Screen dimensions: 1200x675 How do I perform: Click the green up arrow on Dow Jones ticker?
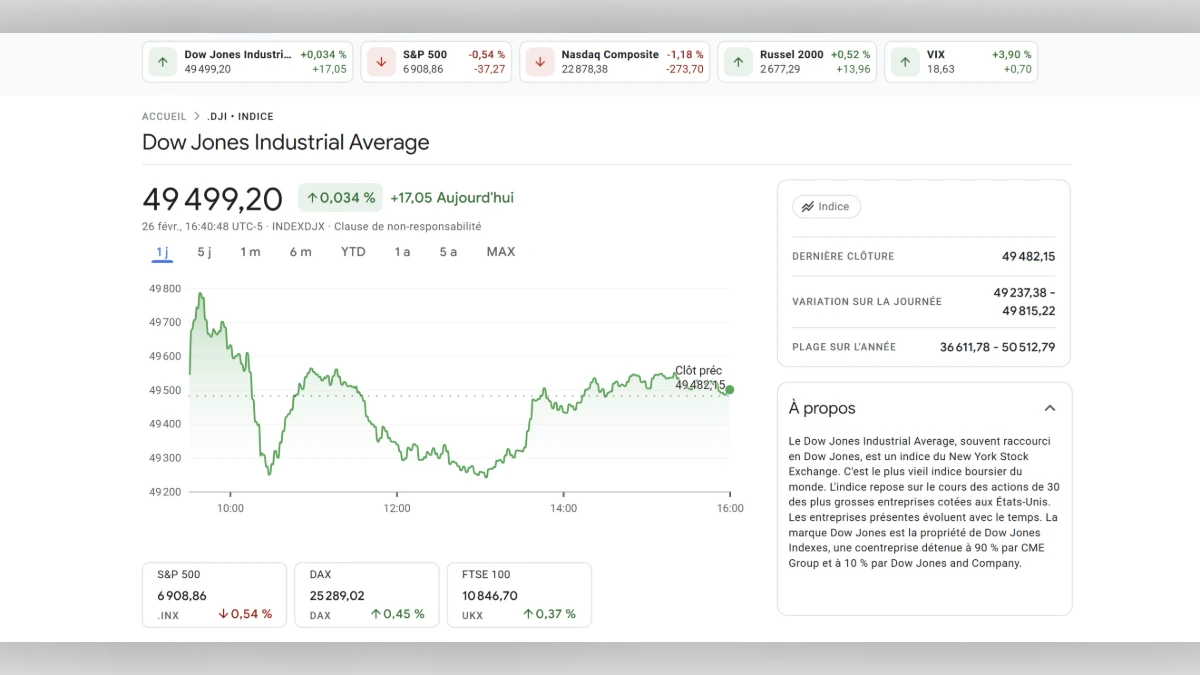tap(162, 61)
